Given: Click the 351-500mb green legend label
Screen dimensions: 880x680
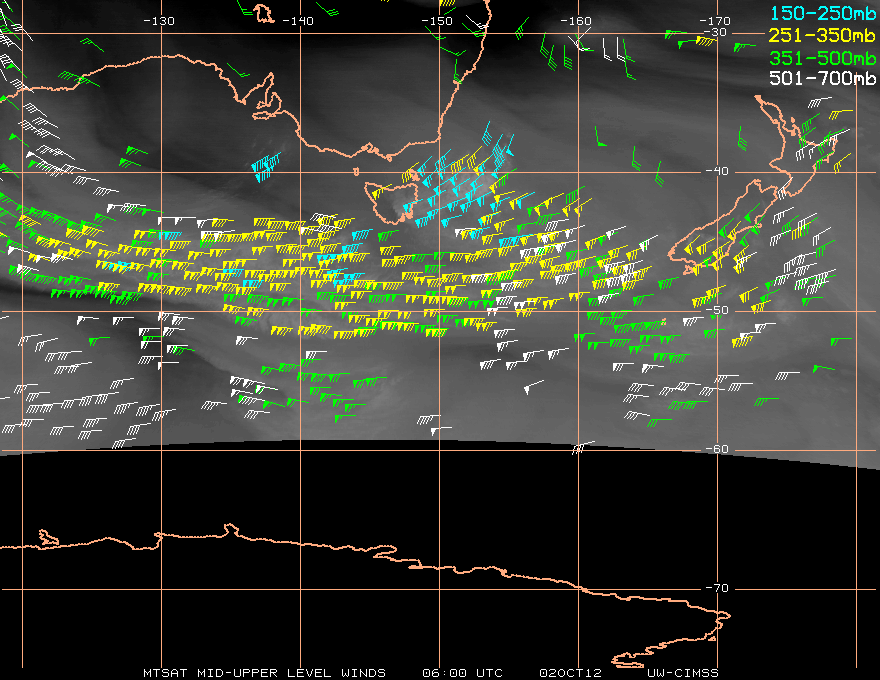Looking at the screenshot, I should [x=823, y=58].
